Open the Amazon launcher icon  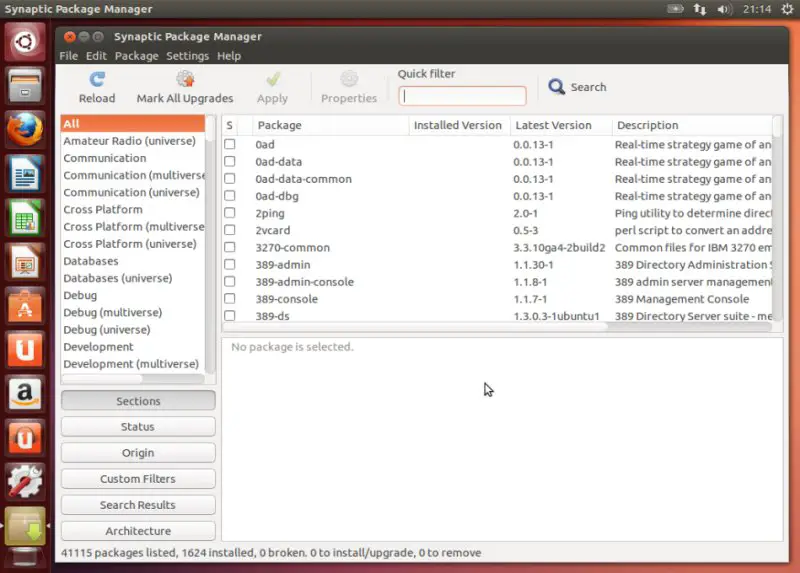(x=24, y=394)
